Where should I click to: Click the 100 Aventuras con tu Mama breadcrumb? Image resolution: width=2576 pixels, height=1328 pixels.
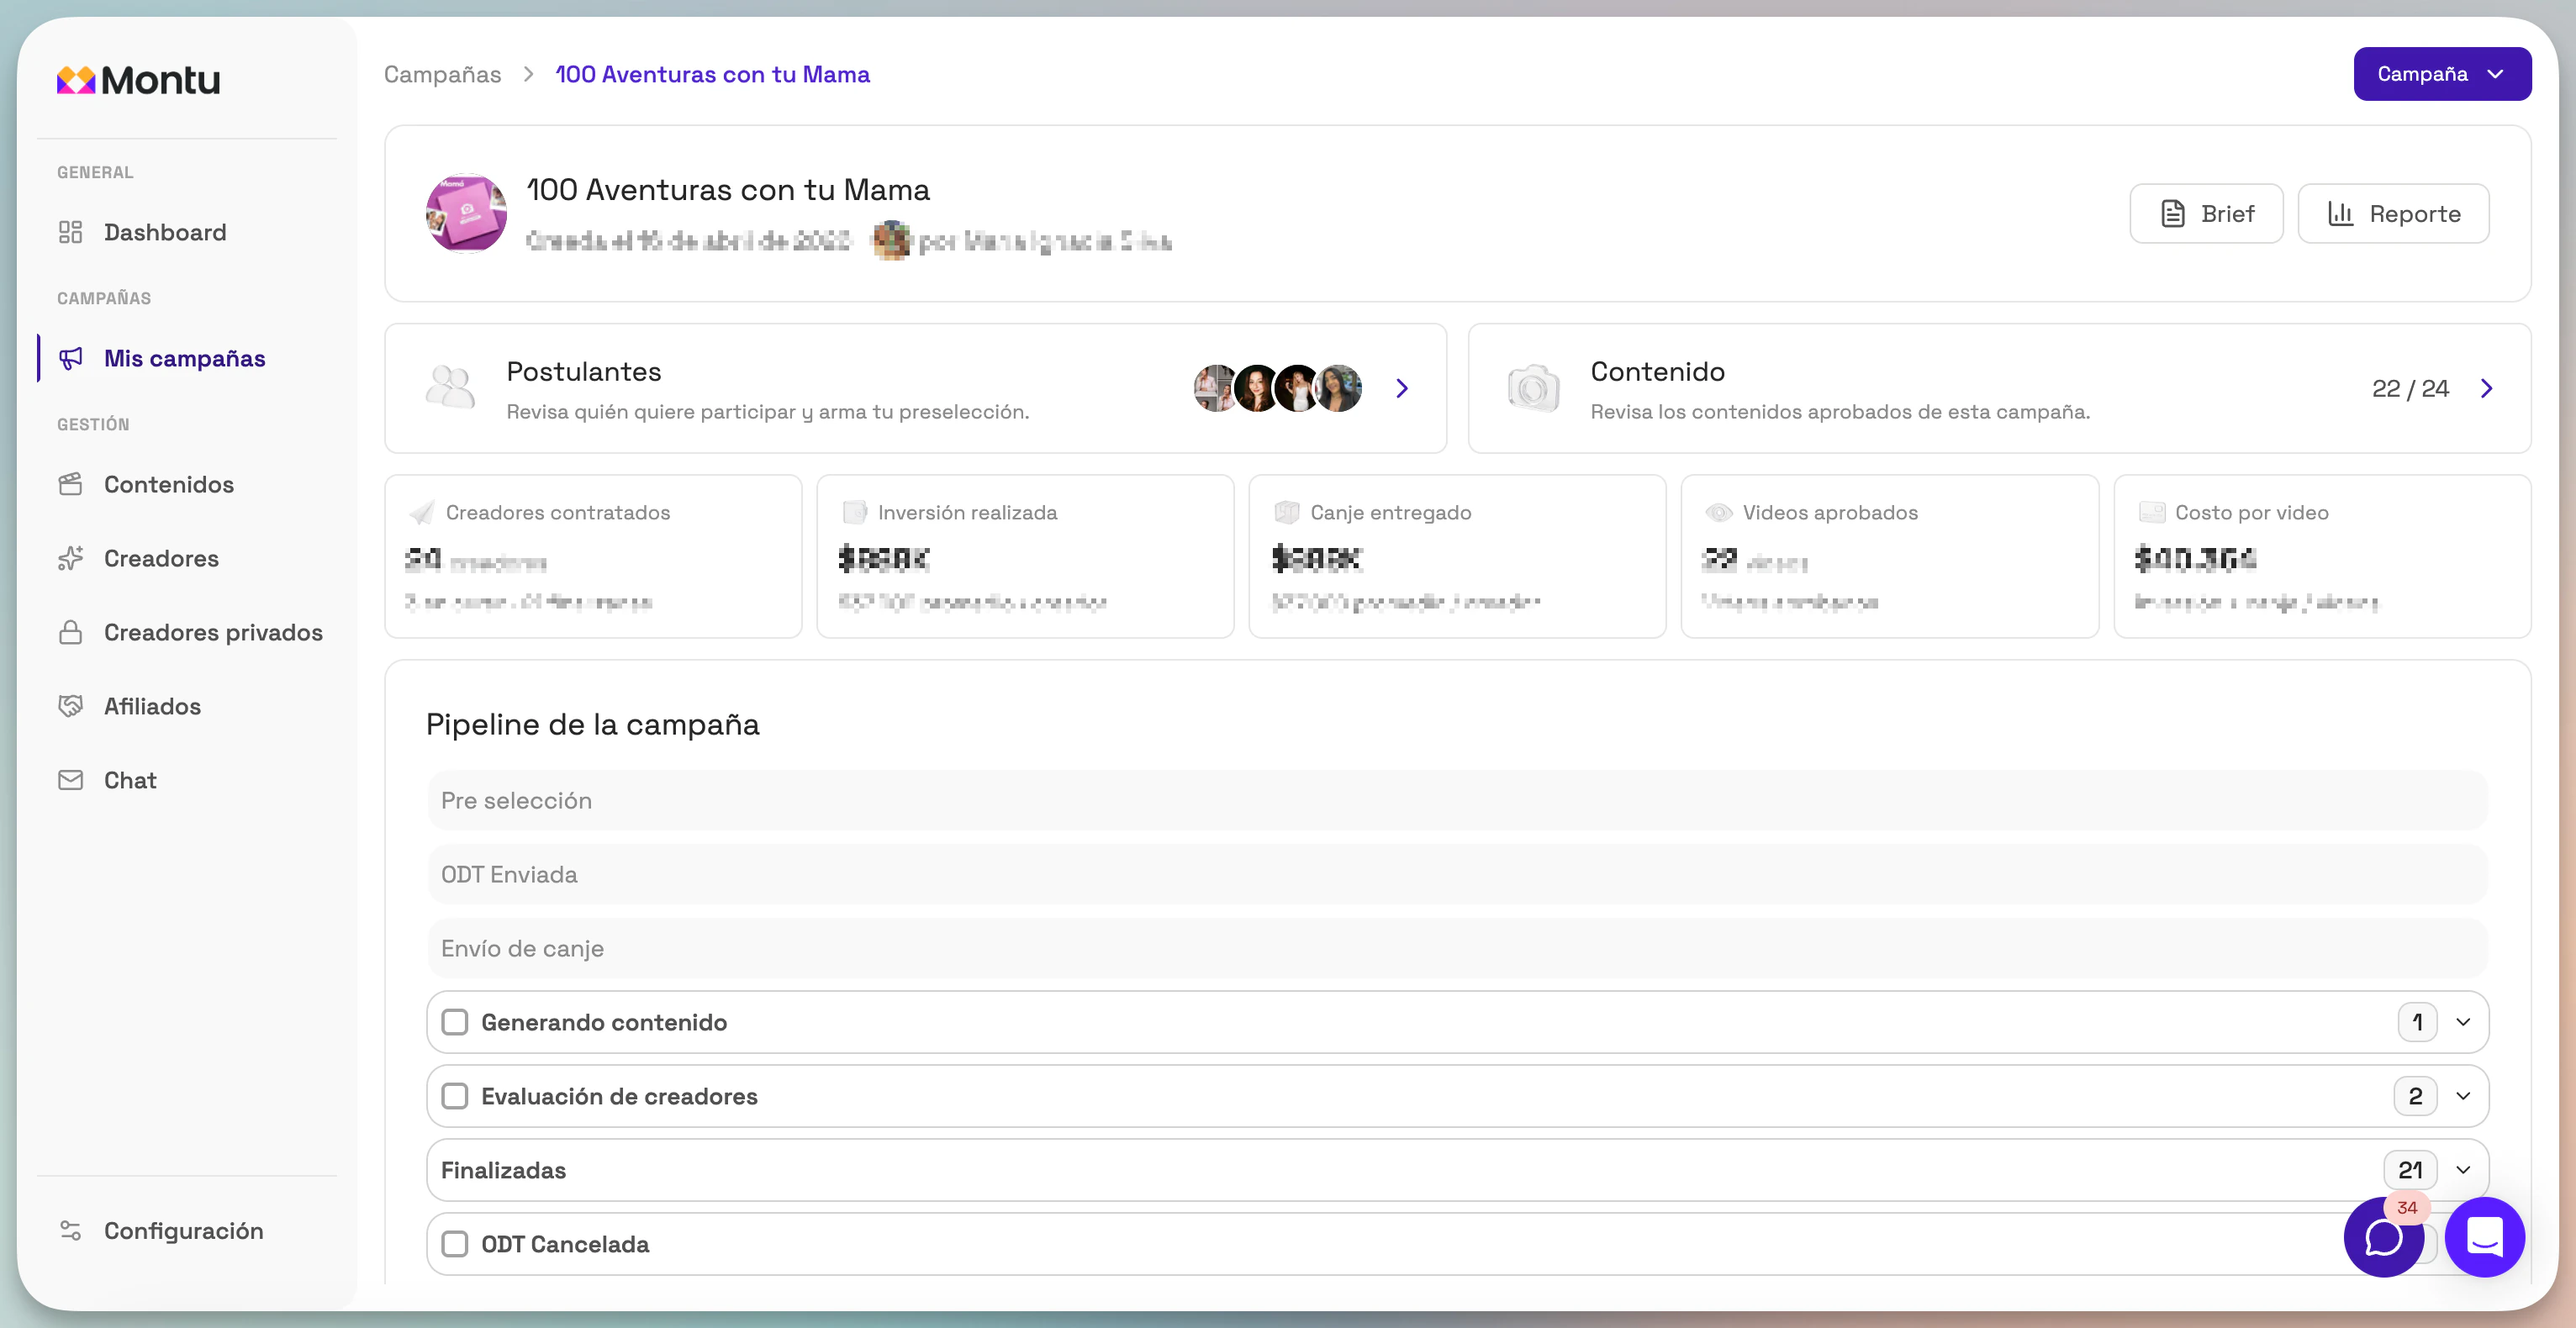(712, 74)
